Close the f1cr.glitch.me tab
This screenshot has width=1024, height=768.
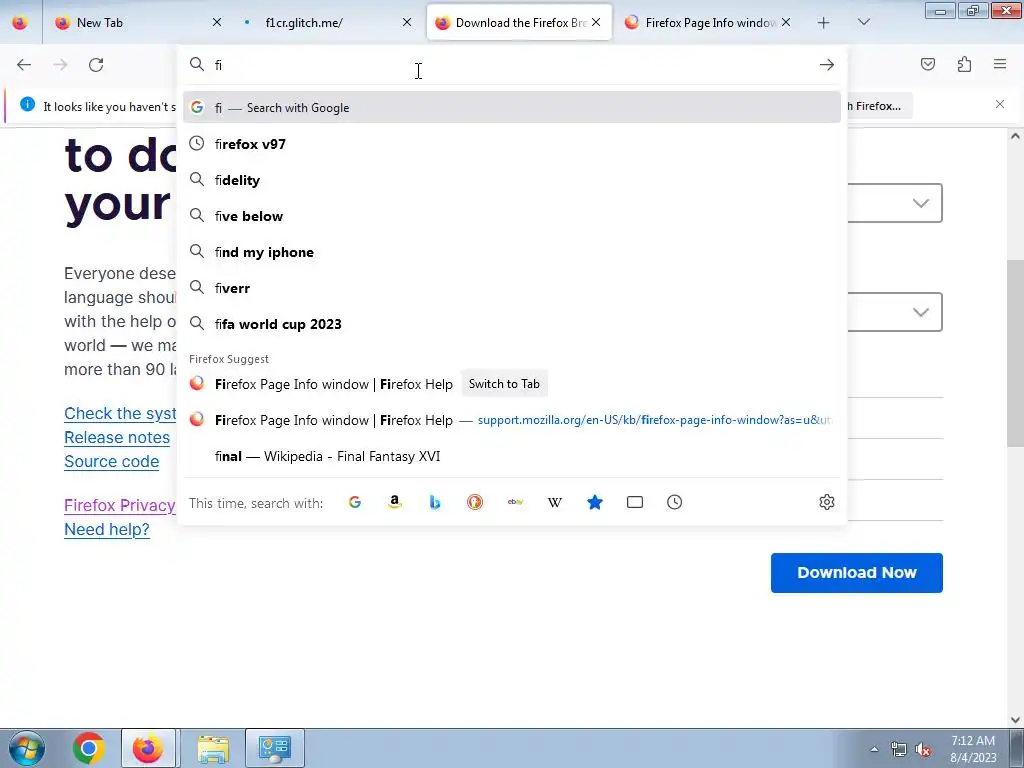pyautogui.click(x=407, y=22)
